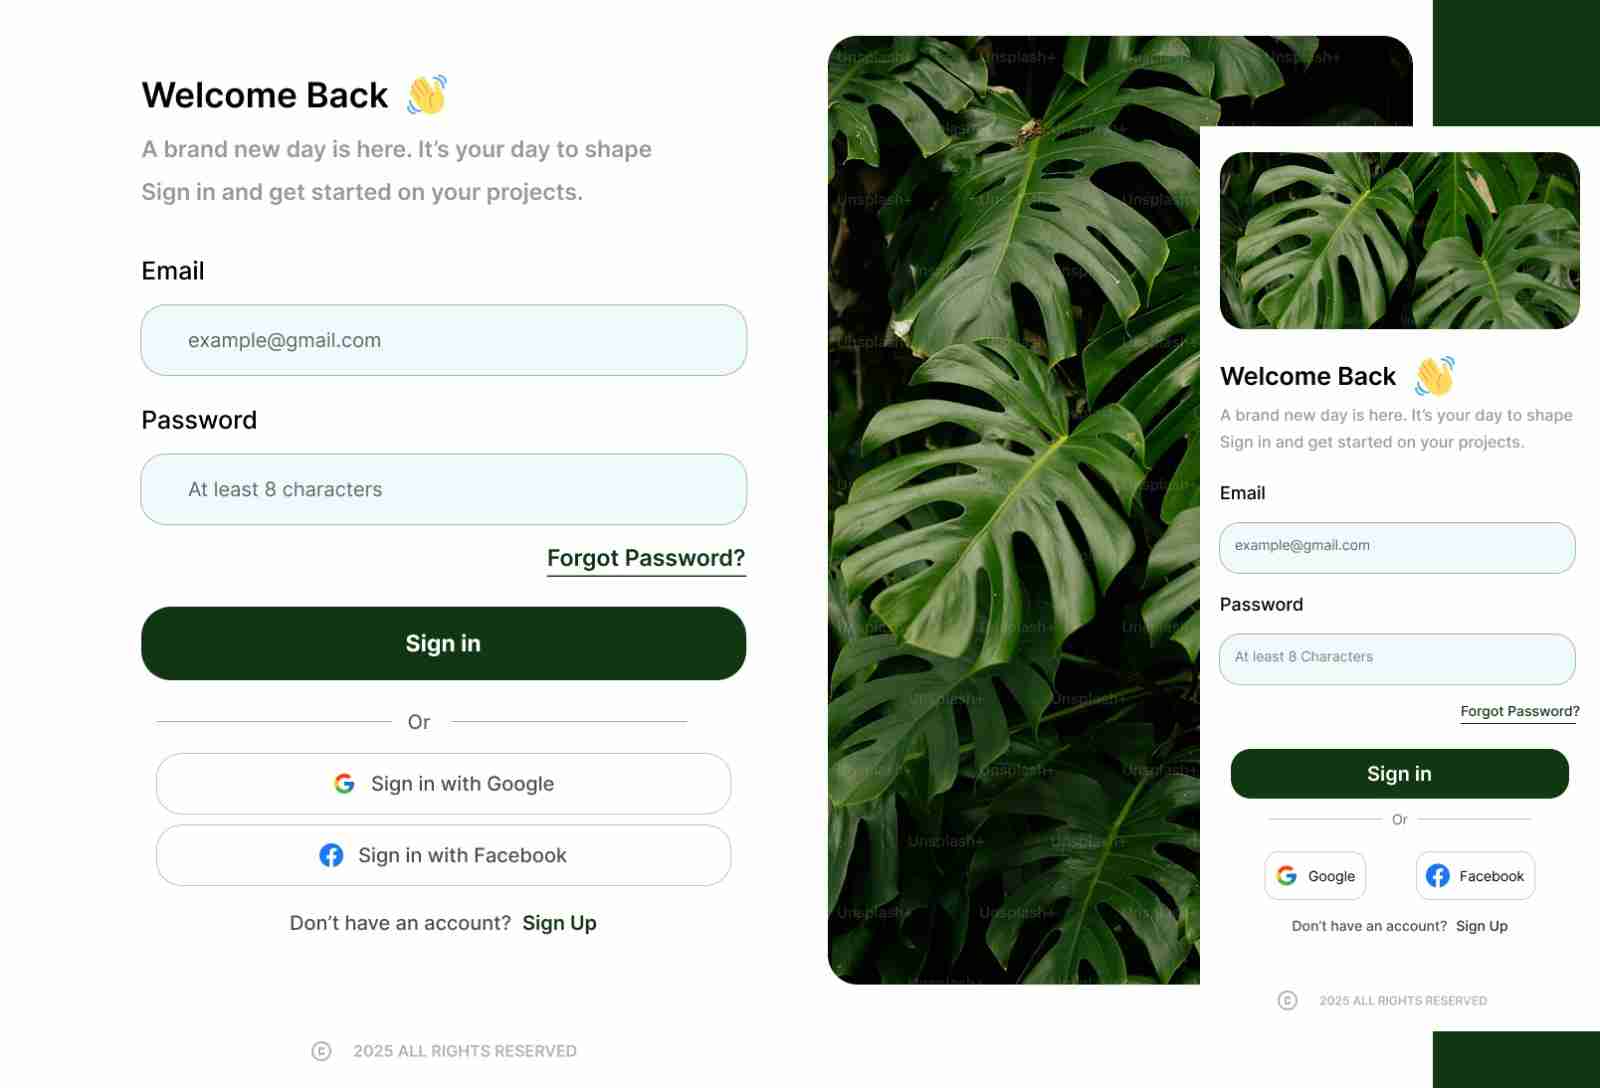1600x1088 pixels.
Task: Click the copyright icon in desktop footer
Action: pos(321,1051)
